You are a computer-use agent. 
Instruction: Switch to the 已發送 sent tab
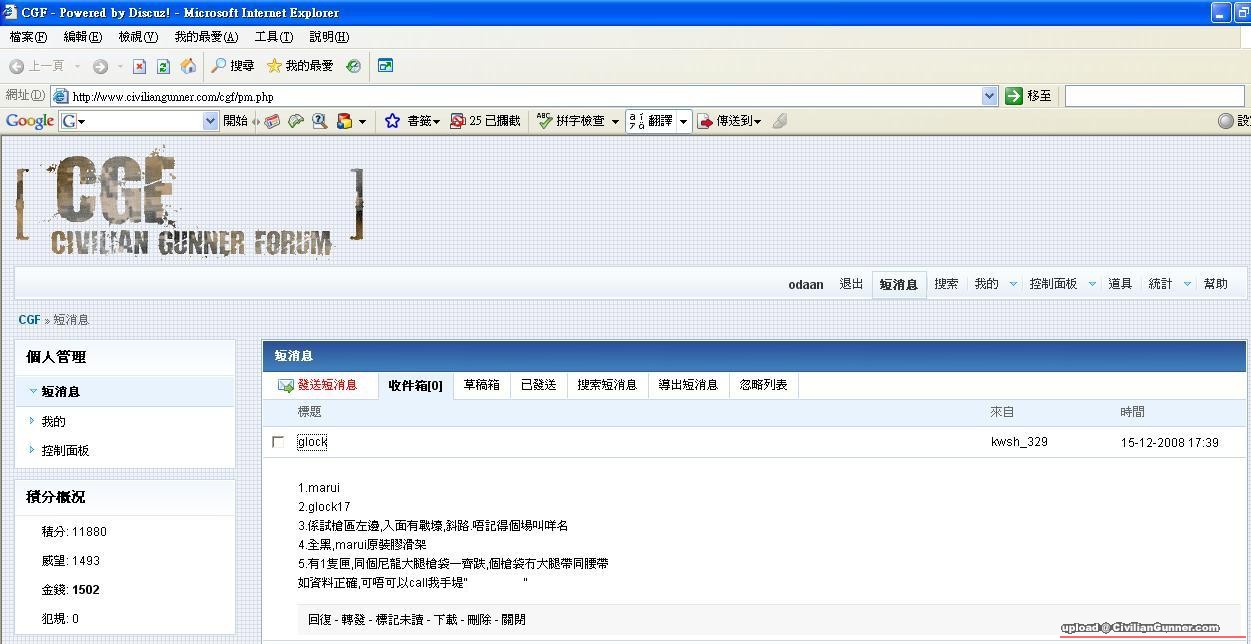(x=538, y=385)
